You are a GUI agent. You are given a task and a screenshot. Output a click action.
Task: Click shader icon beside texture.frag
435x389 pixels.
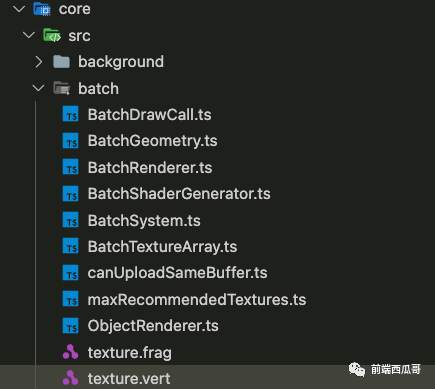(x=71, y=352)
